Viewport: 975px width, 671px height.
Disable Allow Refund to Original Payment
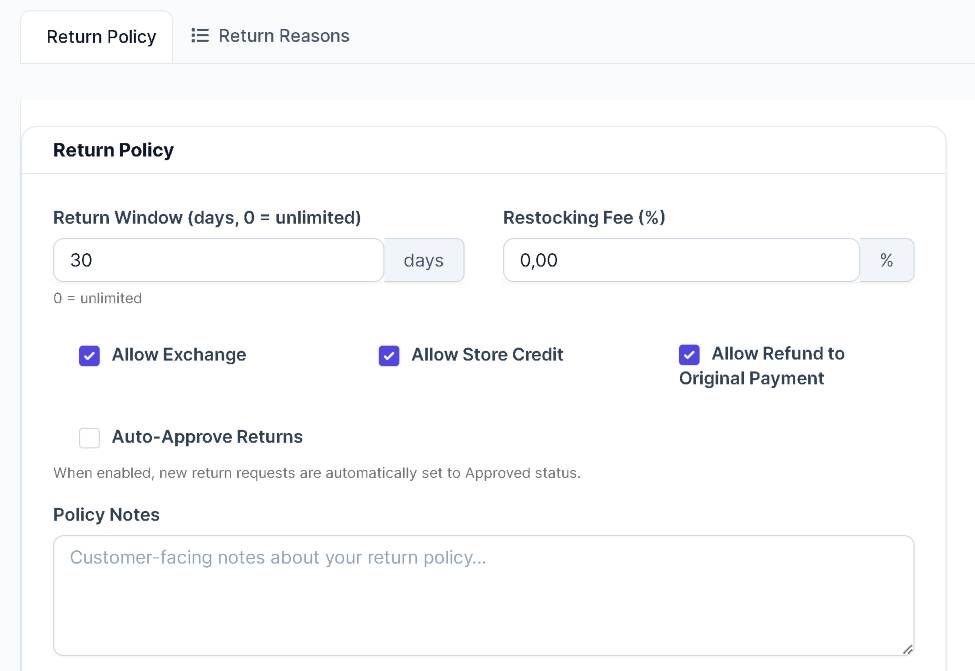(689, 354)
